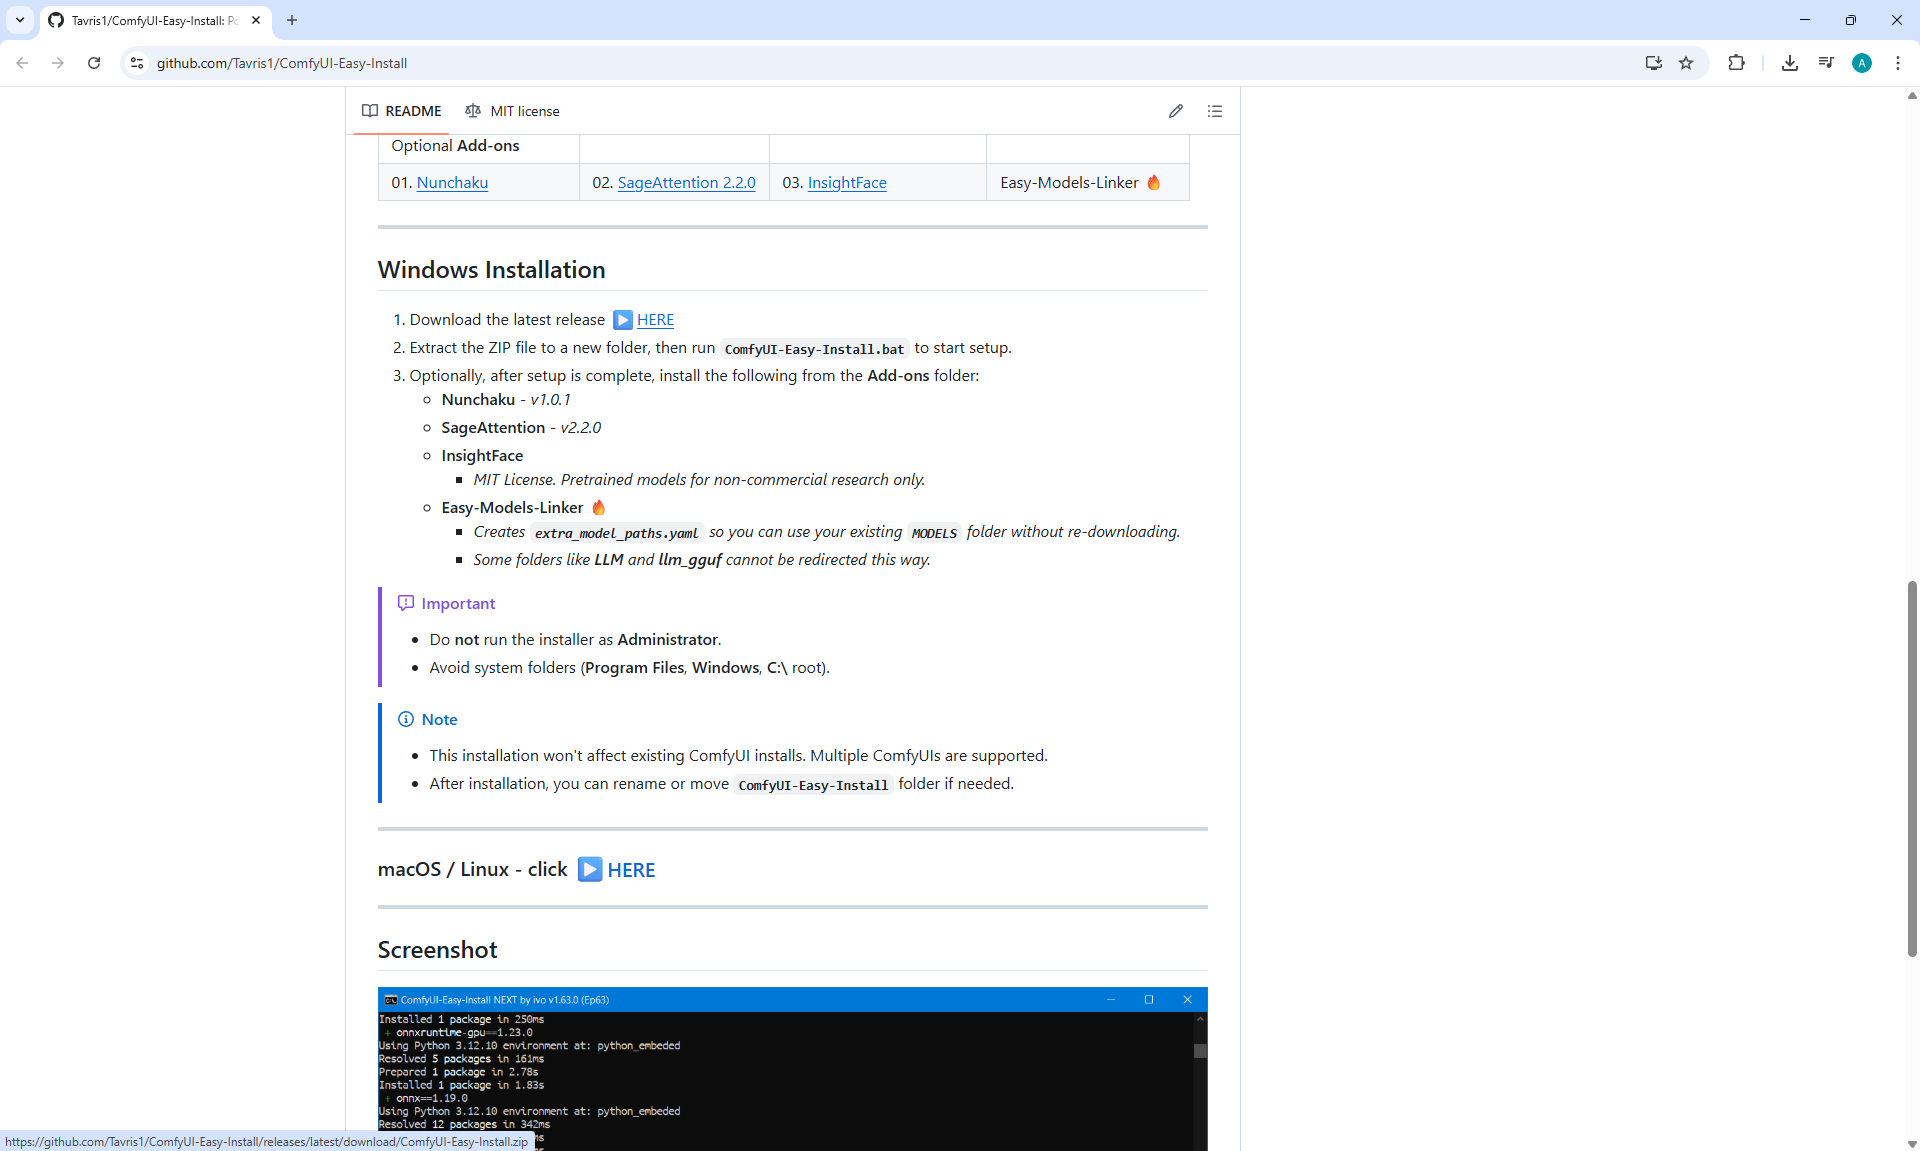Click HERE link for latest Windows release
This screenshot has width=1920, height=1151.
655,320
